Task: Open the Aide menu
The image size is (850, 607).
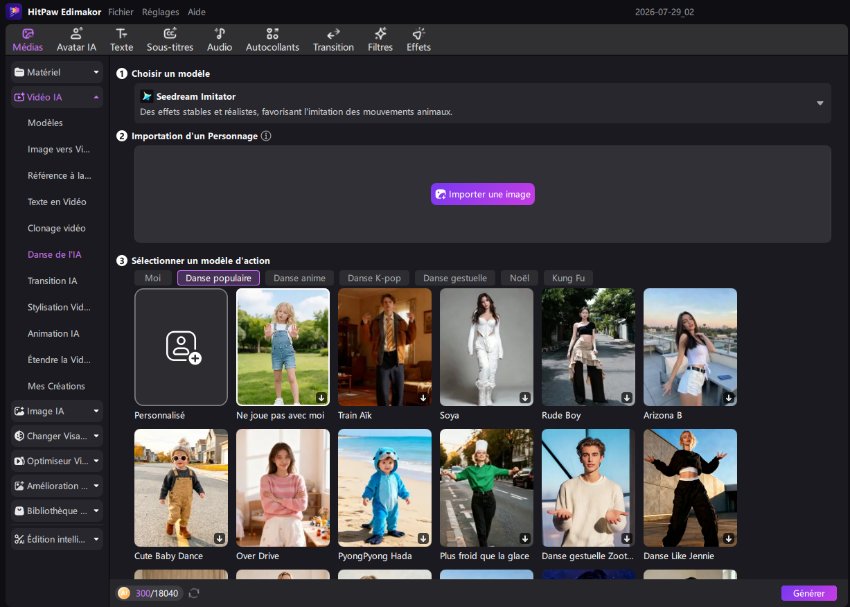Action: pyautogui.click(x=196, y=12)
